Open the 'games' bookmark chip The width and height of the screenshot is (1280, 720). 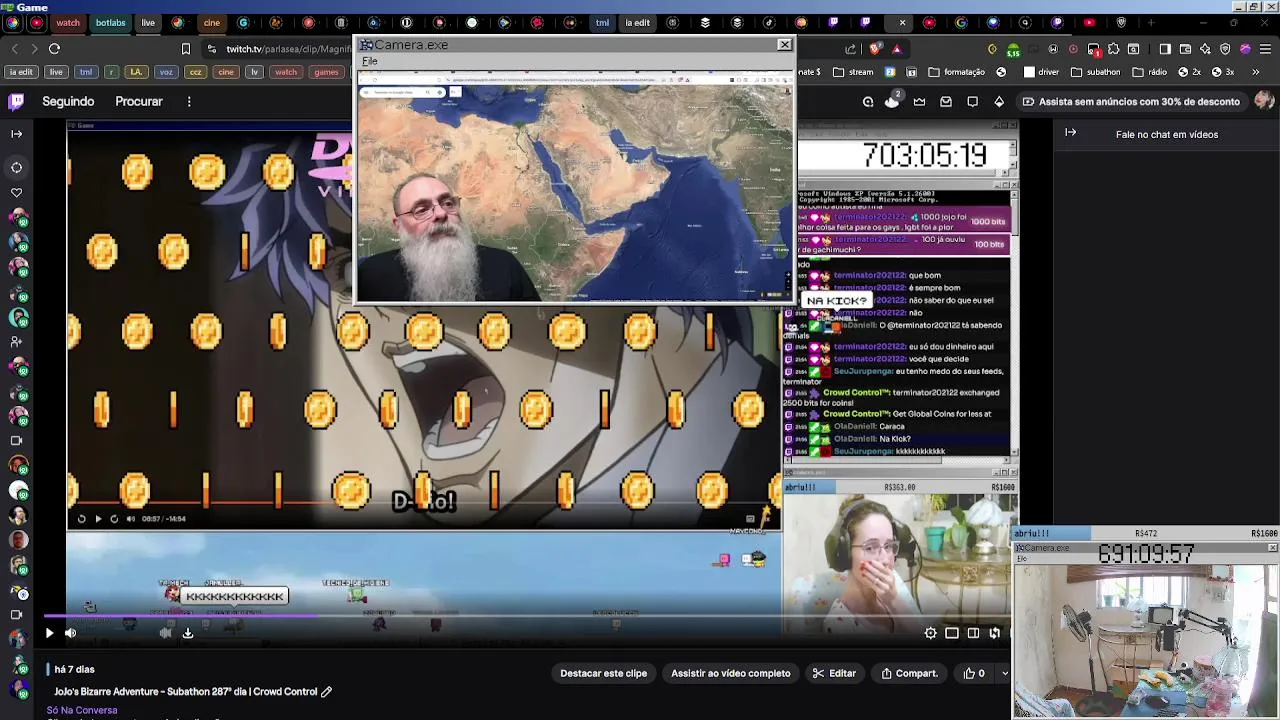[x=326, y=72]
